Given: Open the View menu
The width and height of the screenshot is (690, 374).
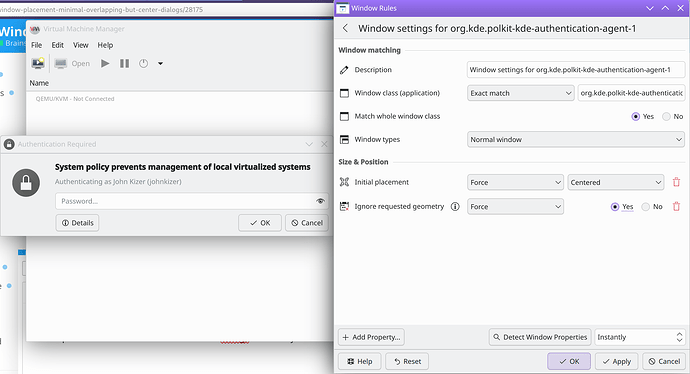Looking at the screenshot, I should tap(81, 45).
